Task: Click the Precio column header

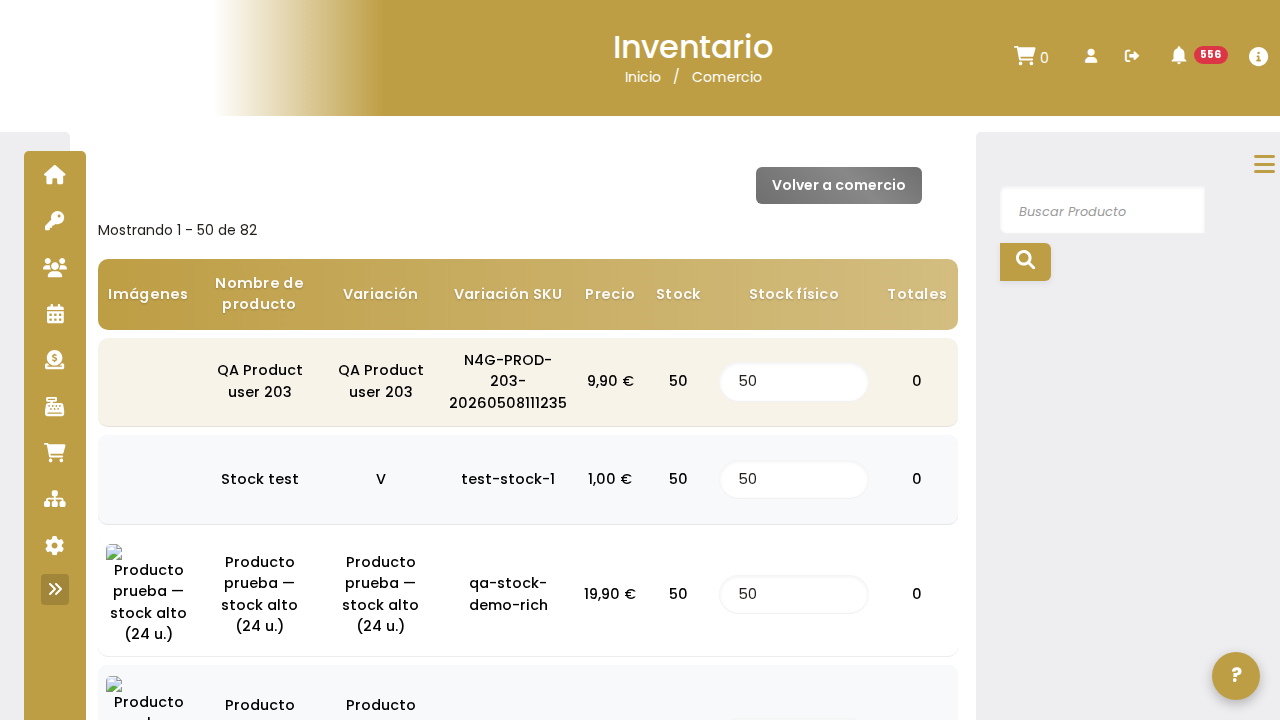Action: (610, 294)
